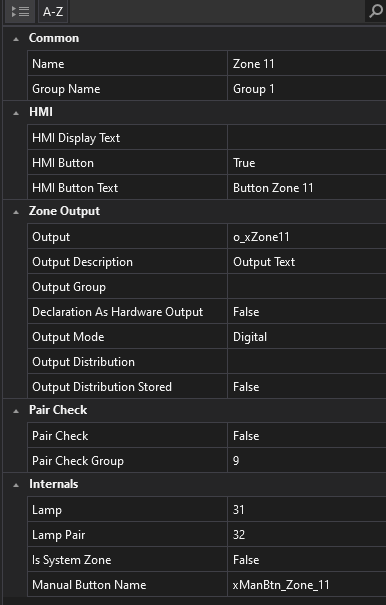Viewport: 386px width, 605px height.
Task: Select the Output value o_xZone11
Action: 307,237
